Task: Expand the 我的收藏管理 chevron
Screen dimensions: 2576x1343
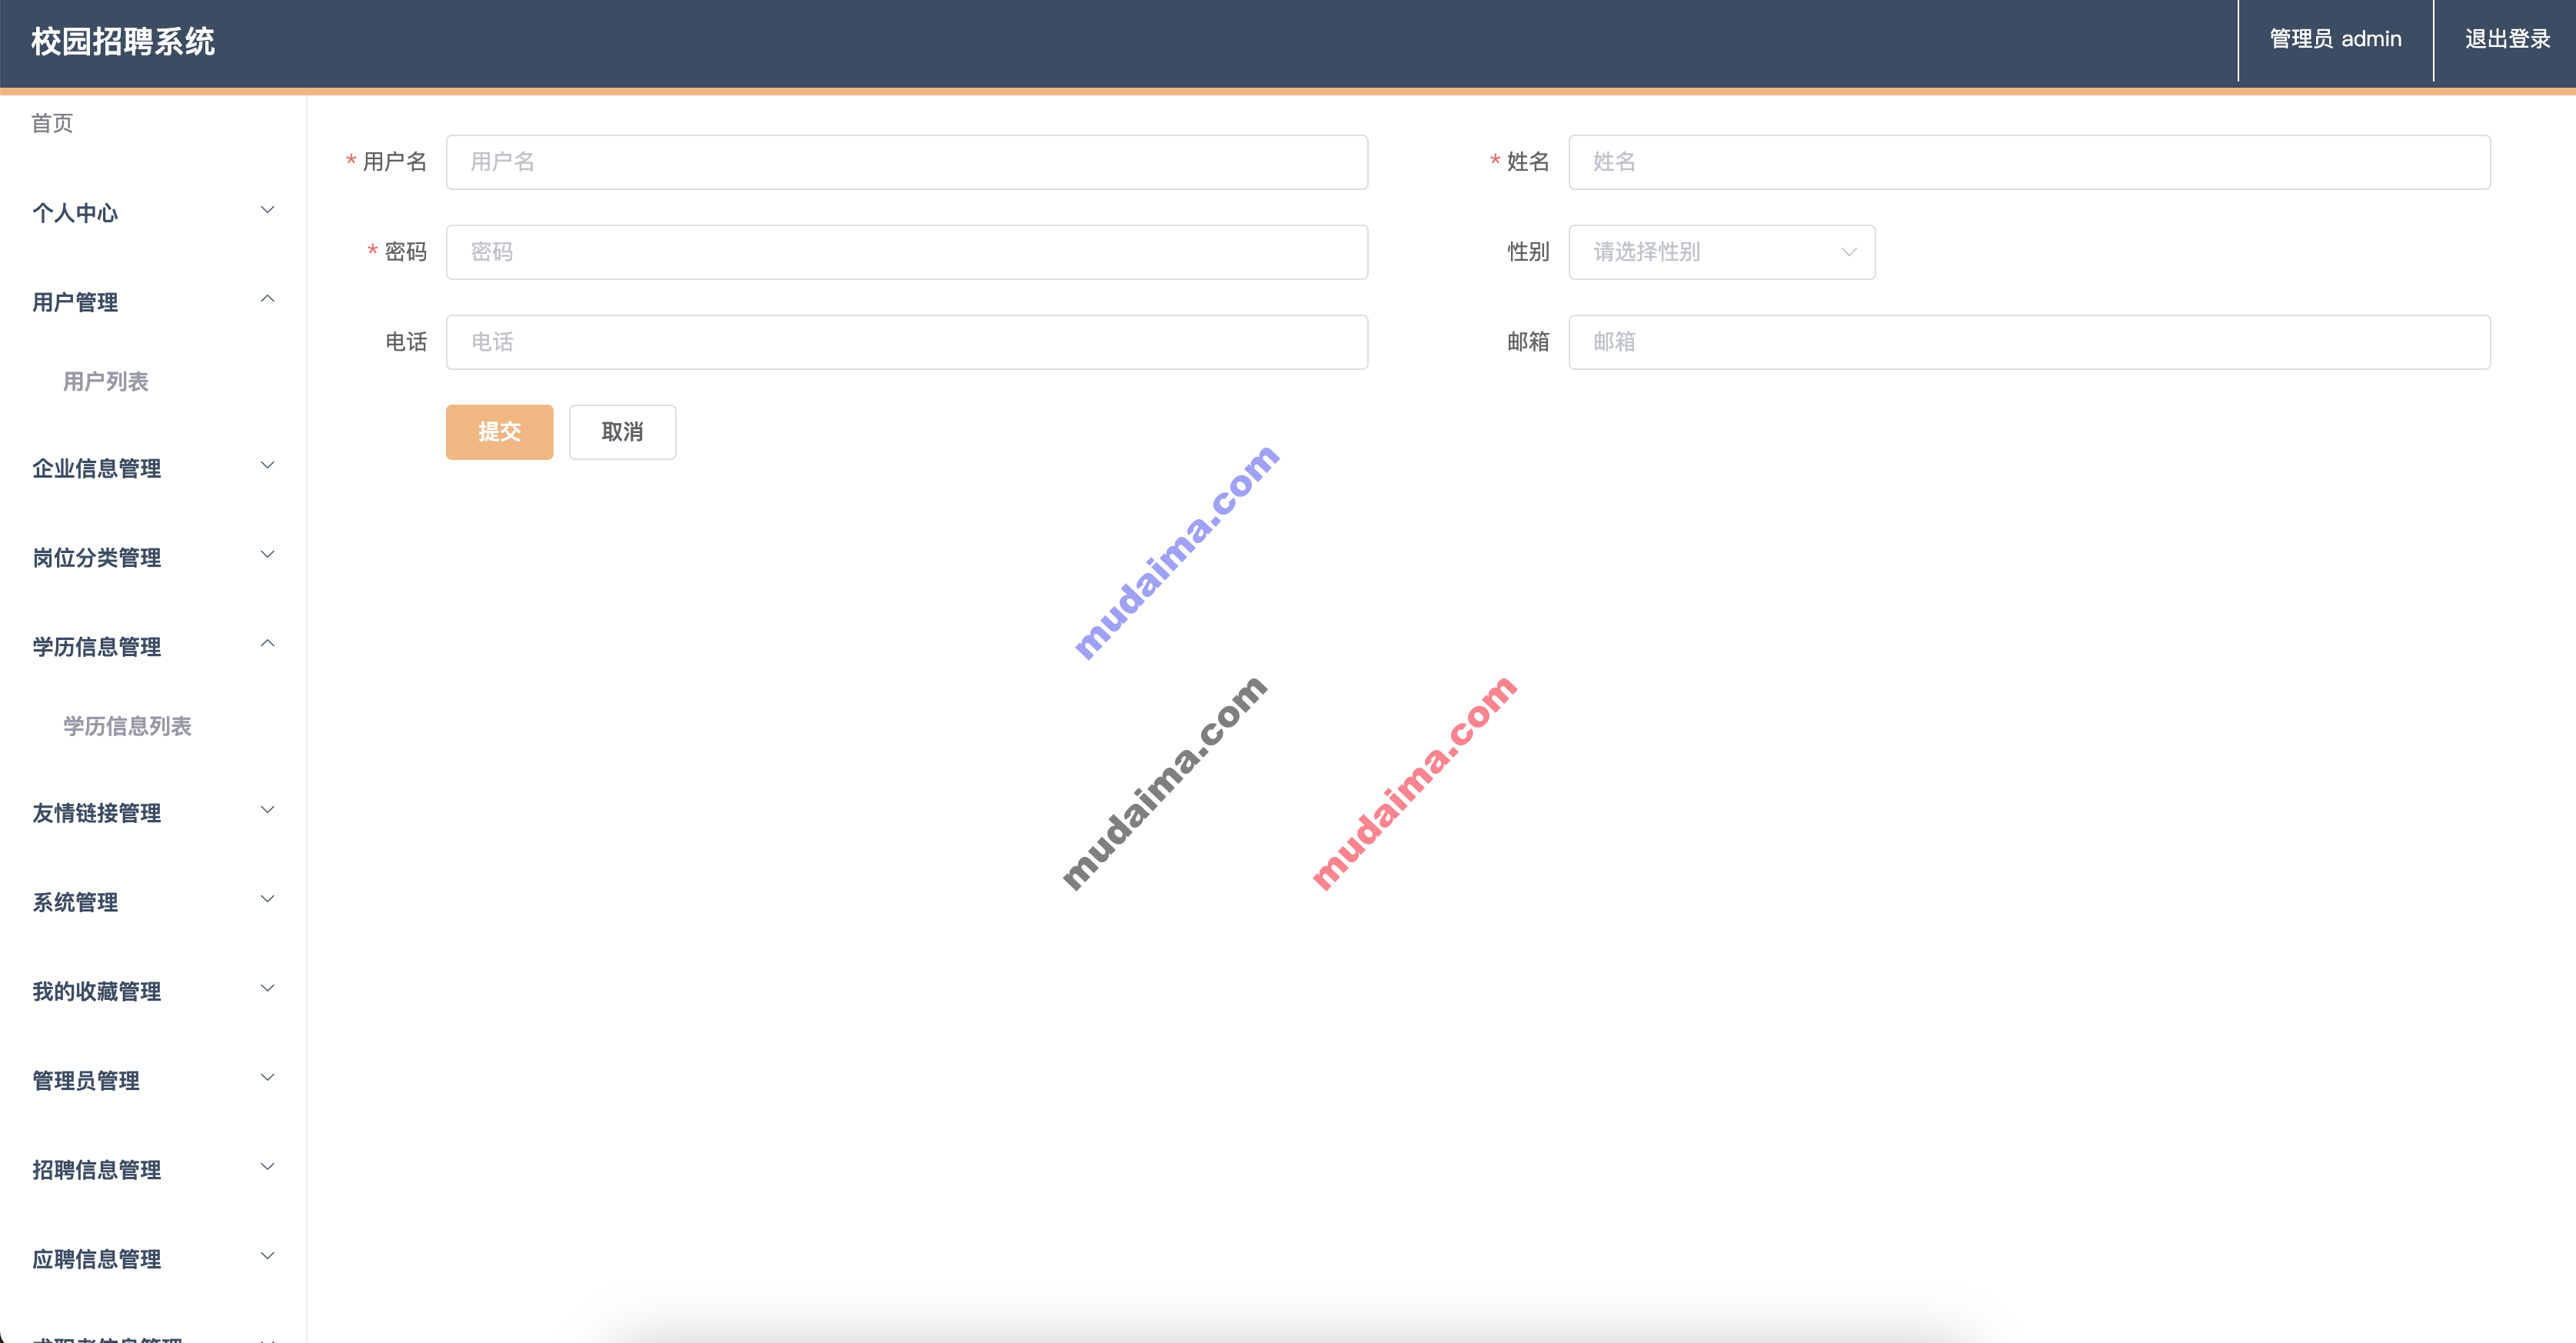Action: click(x=267, y=988)
